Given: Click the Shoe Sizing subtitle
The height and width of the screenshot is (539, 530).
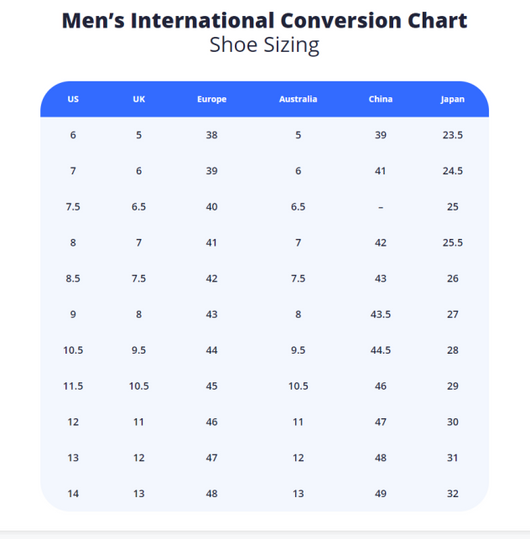Looking at the screenshot, I should tap(264, 45).
